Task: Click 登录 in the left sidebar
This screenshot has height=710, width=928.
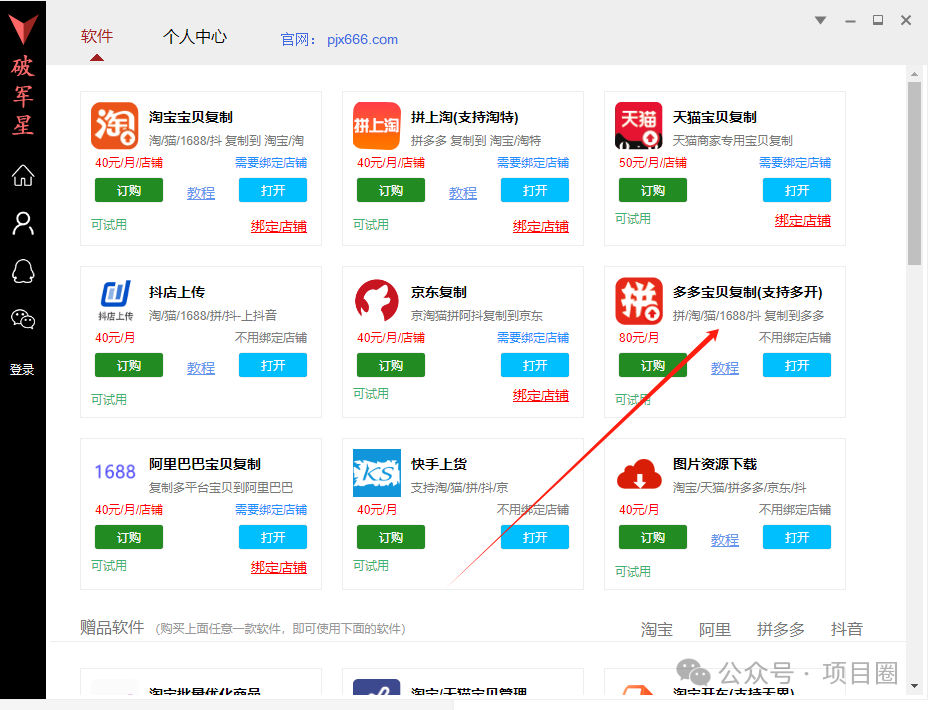Action: pos(22,369)
